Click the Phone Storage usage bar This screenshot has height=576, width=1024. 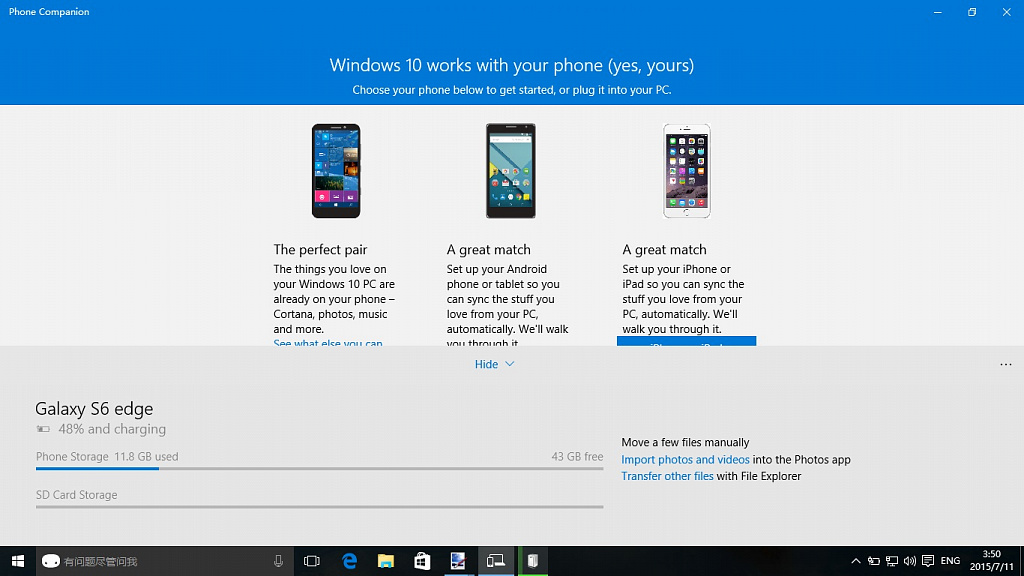coord(319,468)
